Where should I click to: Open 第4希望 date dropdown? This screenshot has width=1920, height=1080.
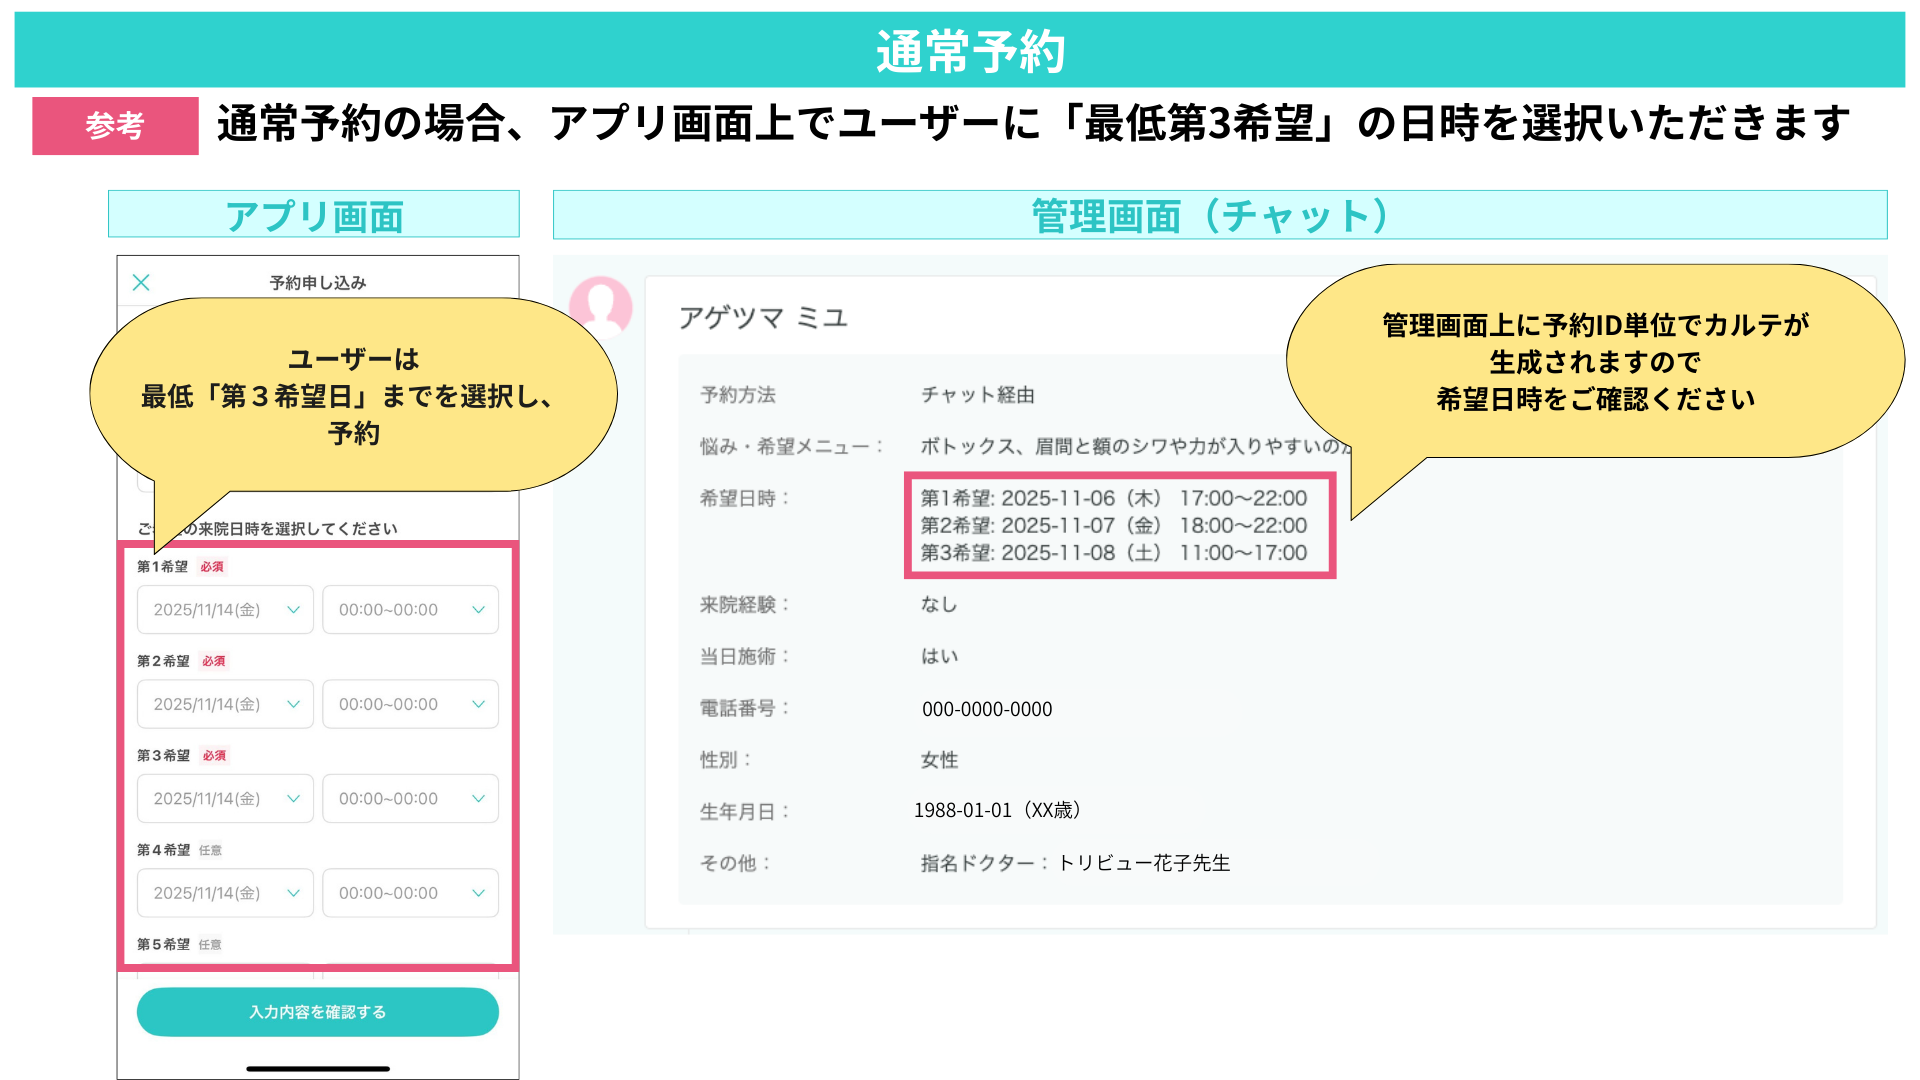[225, 893]
